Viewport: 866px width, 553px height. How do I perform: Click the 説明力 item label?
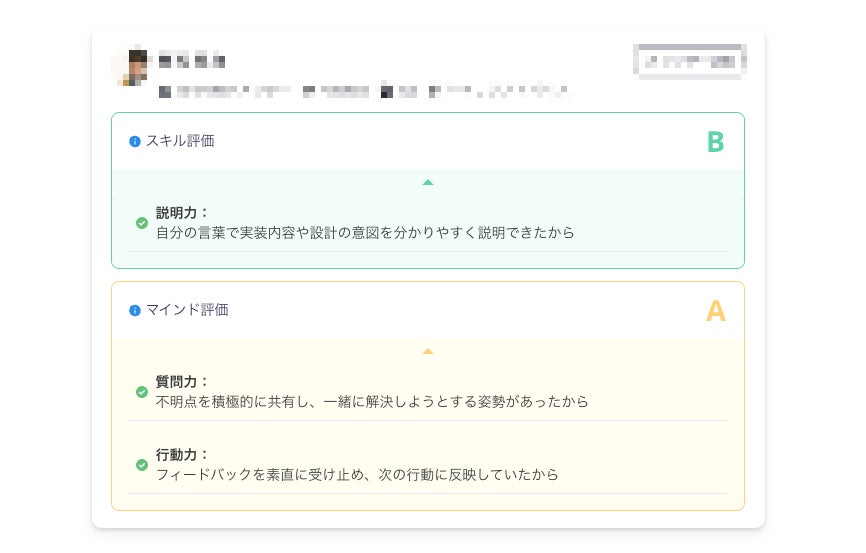click(182, 213)
